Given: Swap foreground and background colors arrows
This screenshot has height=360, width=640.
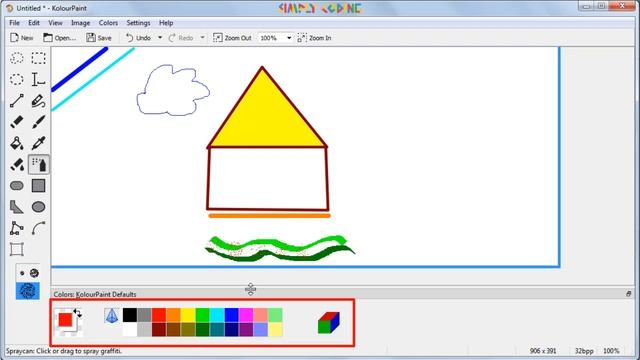Looking at the screenshot, I should (x=78, y=313).
